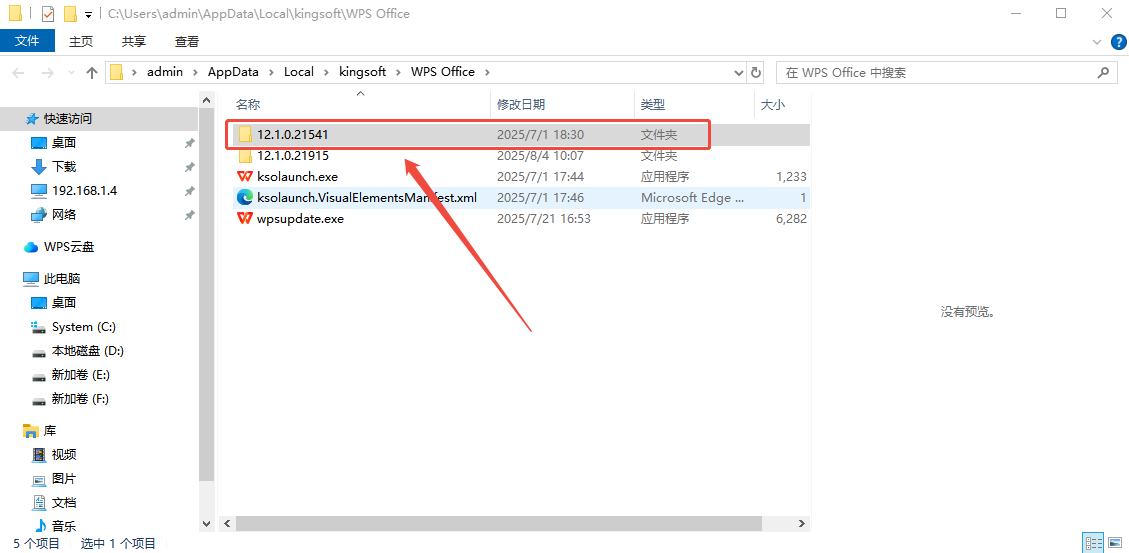The image size is (1129, 553).
Task: Select the 12.1.0.21915 folder icon
Action: pyautogui.click(x=245, y=156)
